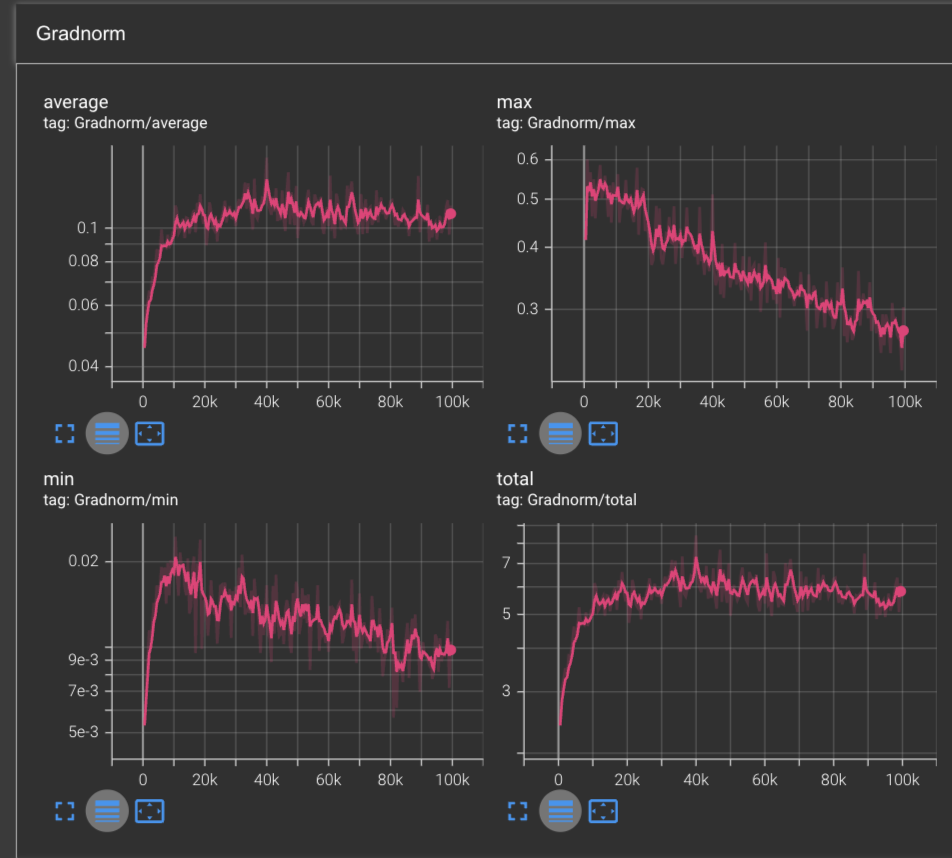Toggle log scale on average chart
Image resolution: width=952 pixels, height=858 pixels.
tap(107, 434)
